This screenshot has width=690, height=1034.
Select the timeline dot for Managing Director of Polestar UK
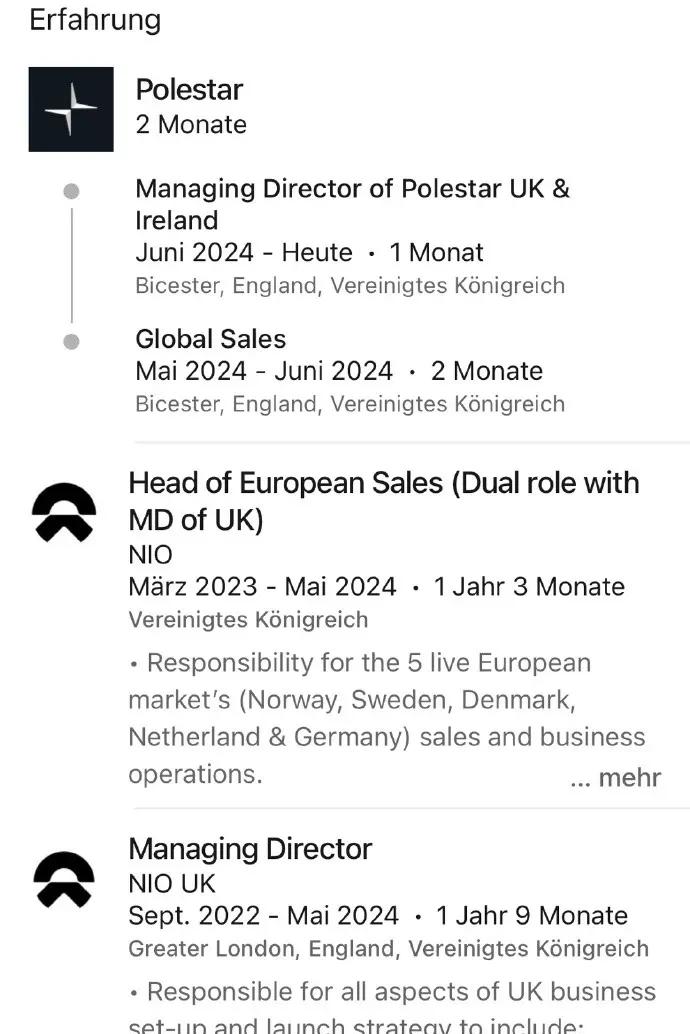pos(71,191)
